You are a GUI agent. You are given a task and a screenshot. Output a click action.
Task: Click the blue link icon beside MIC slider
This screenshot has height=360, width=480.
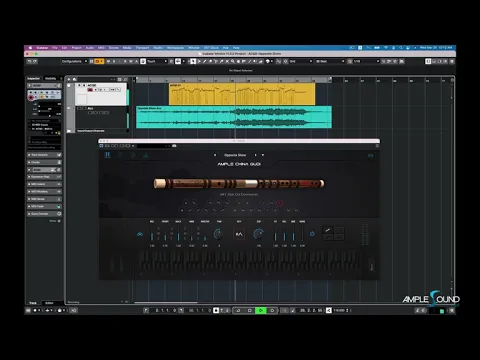(140, 234)
